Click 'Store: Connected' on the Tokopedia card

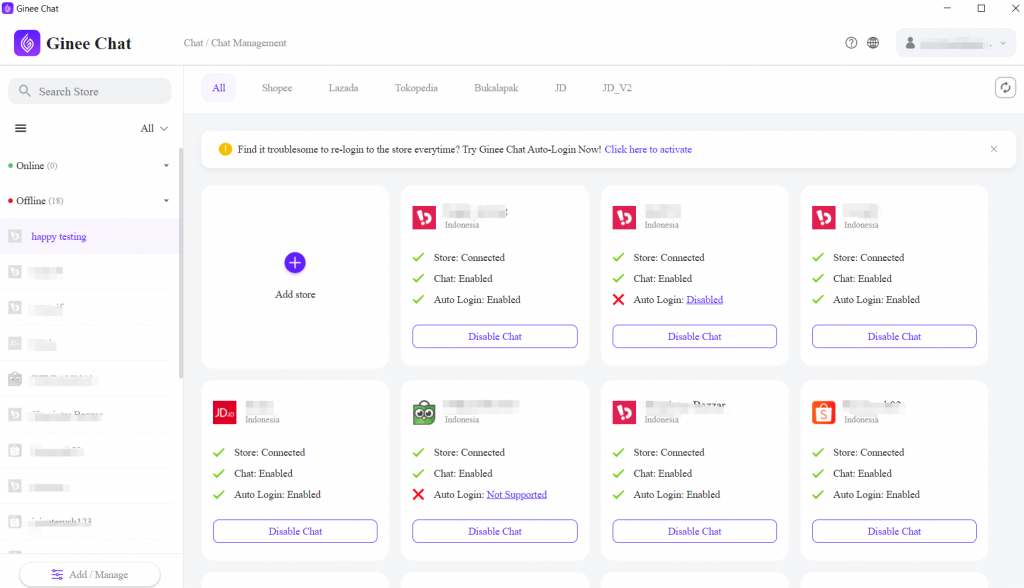tap(470, 453)
